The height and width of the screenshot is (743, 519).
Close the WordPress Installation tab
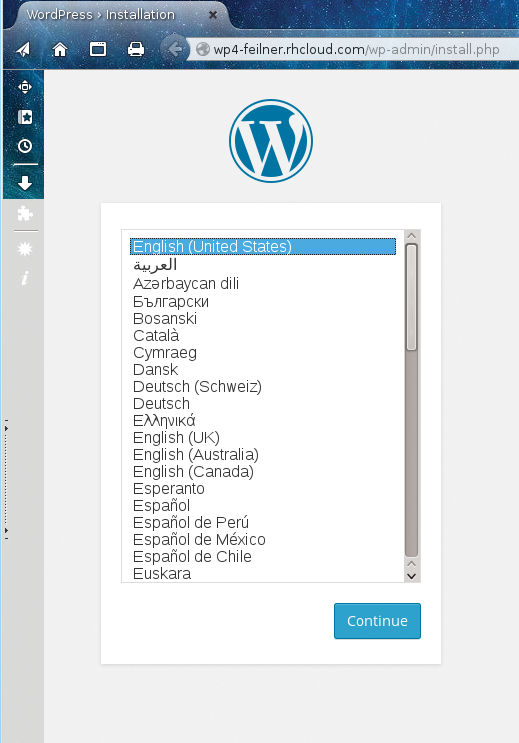pyautogui.click(x=213, y=15)
